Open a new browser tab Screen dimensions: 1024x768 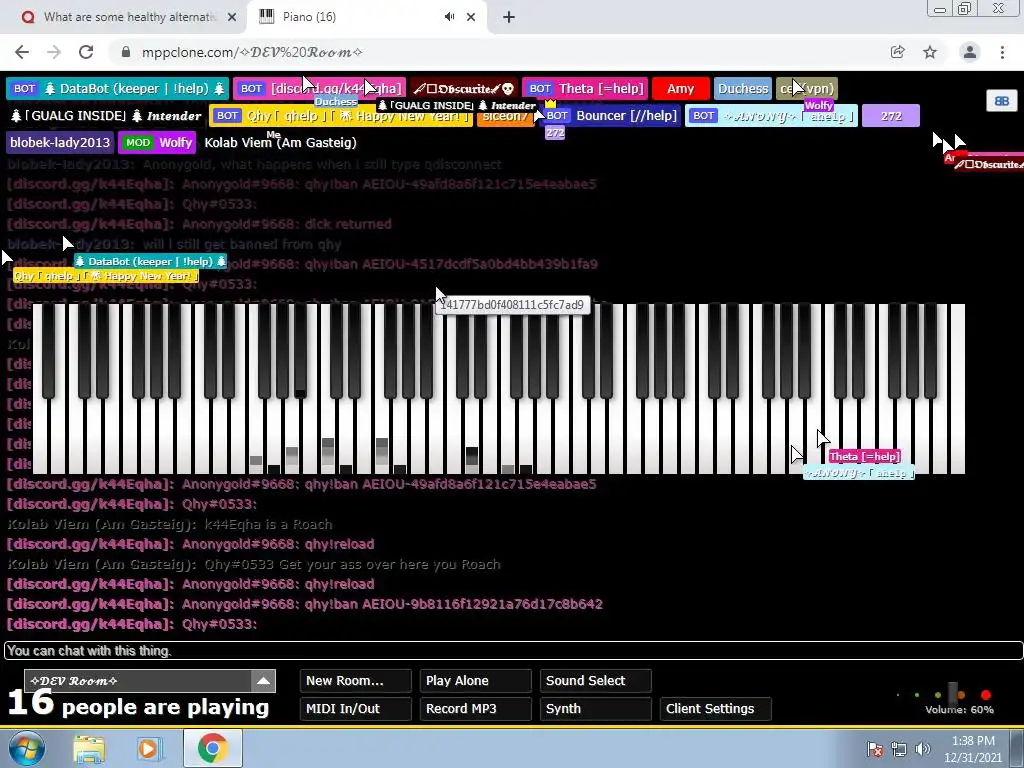[x=509, y=17]
